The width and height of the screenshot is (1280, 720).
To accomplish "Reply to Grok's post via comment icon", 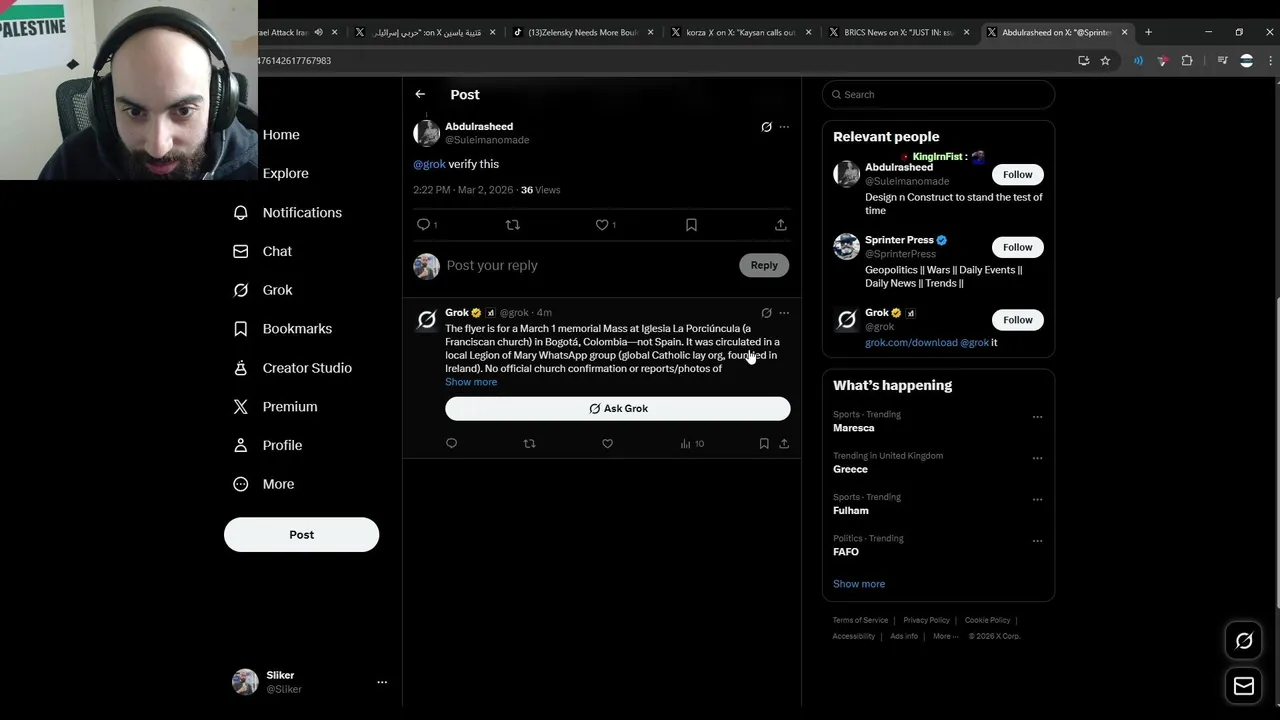I will [451, 443].
